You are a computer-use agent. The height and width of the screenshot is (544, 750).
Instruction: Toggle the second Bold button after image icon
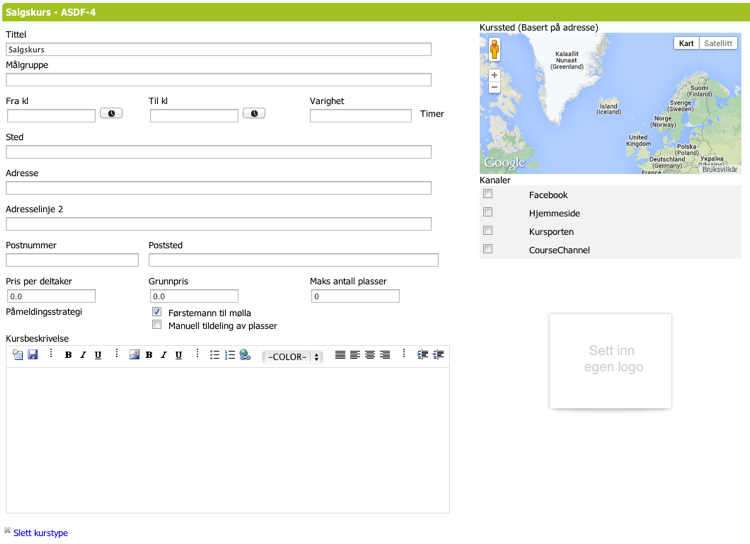click(x=149, y=355)
